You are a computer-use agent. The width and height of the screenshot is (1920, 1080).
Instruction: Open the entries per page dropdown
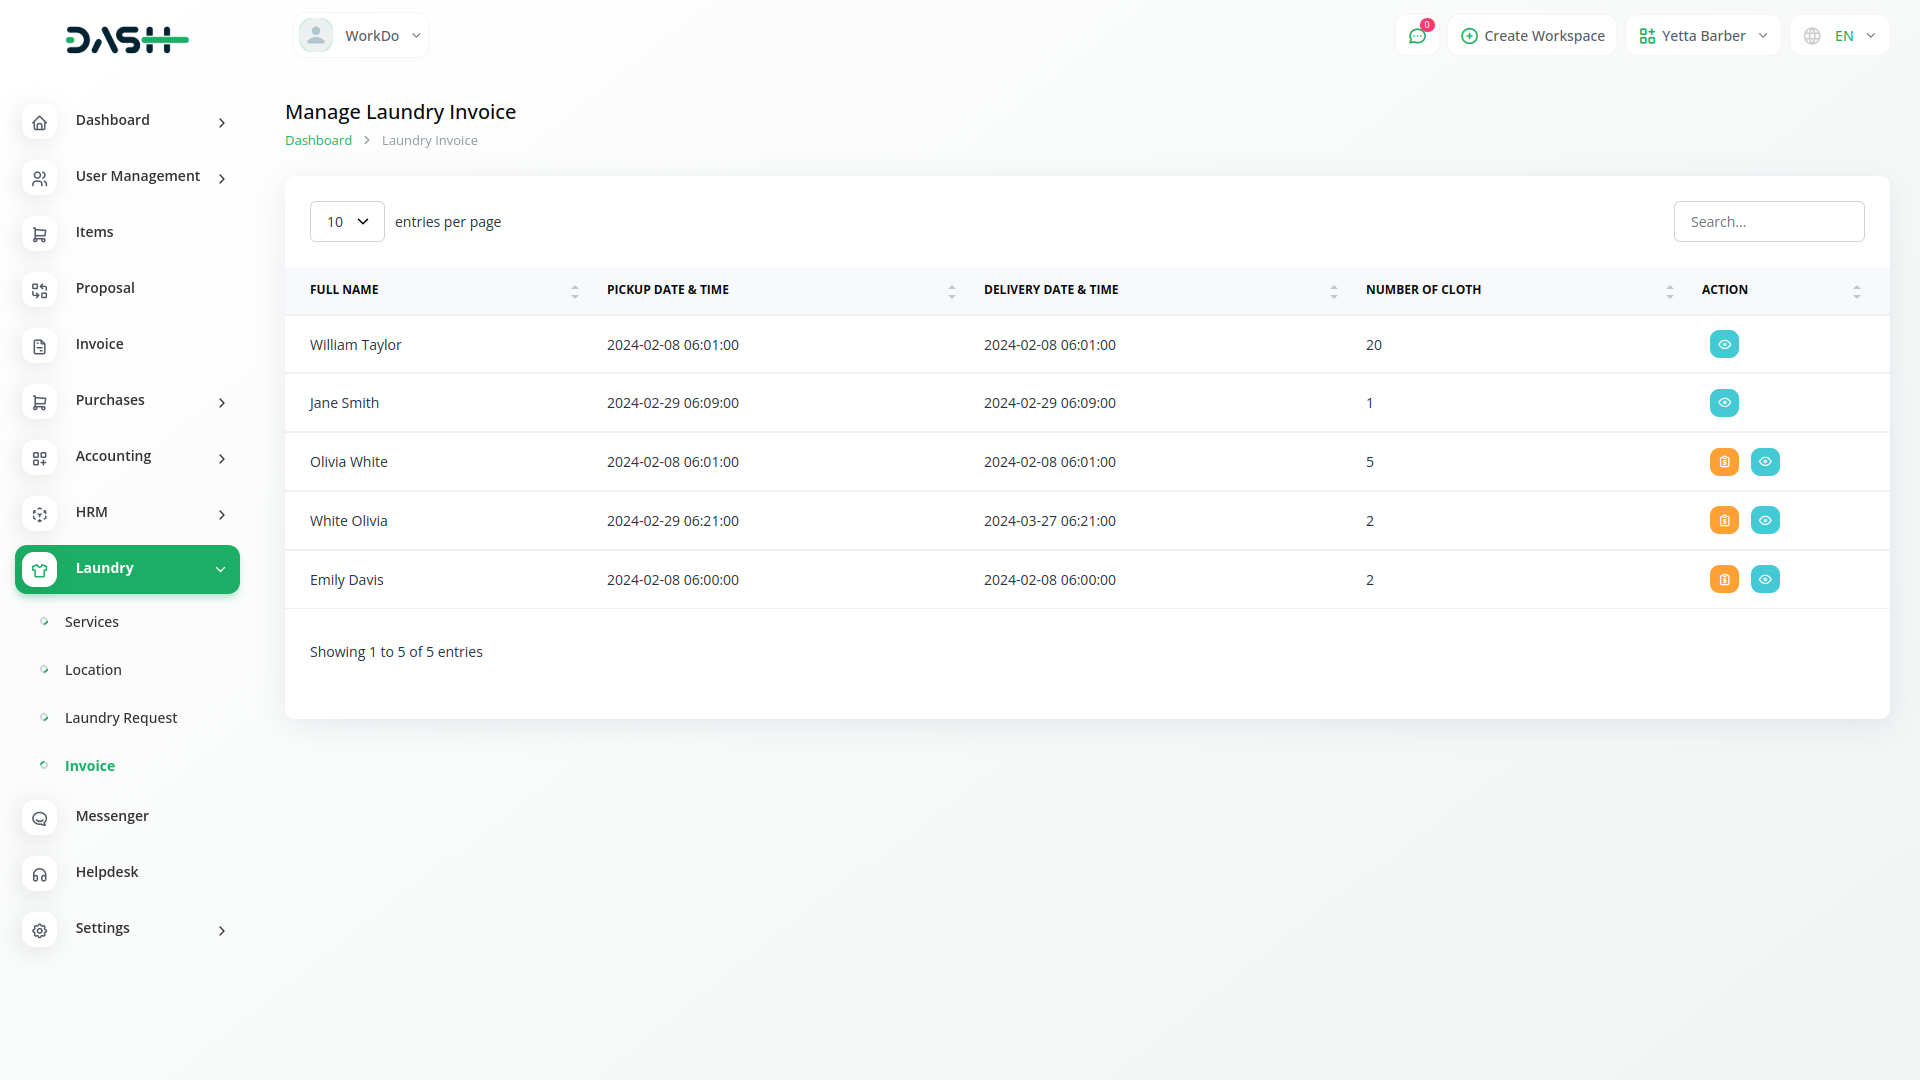tap(347, 222)
